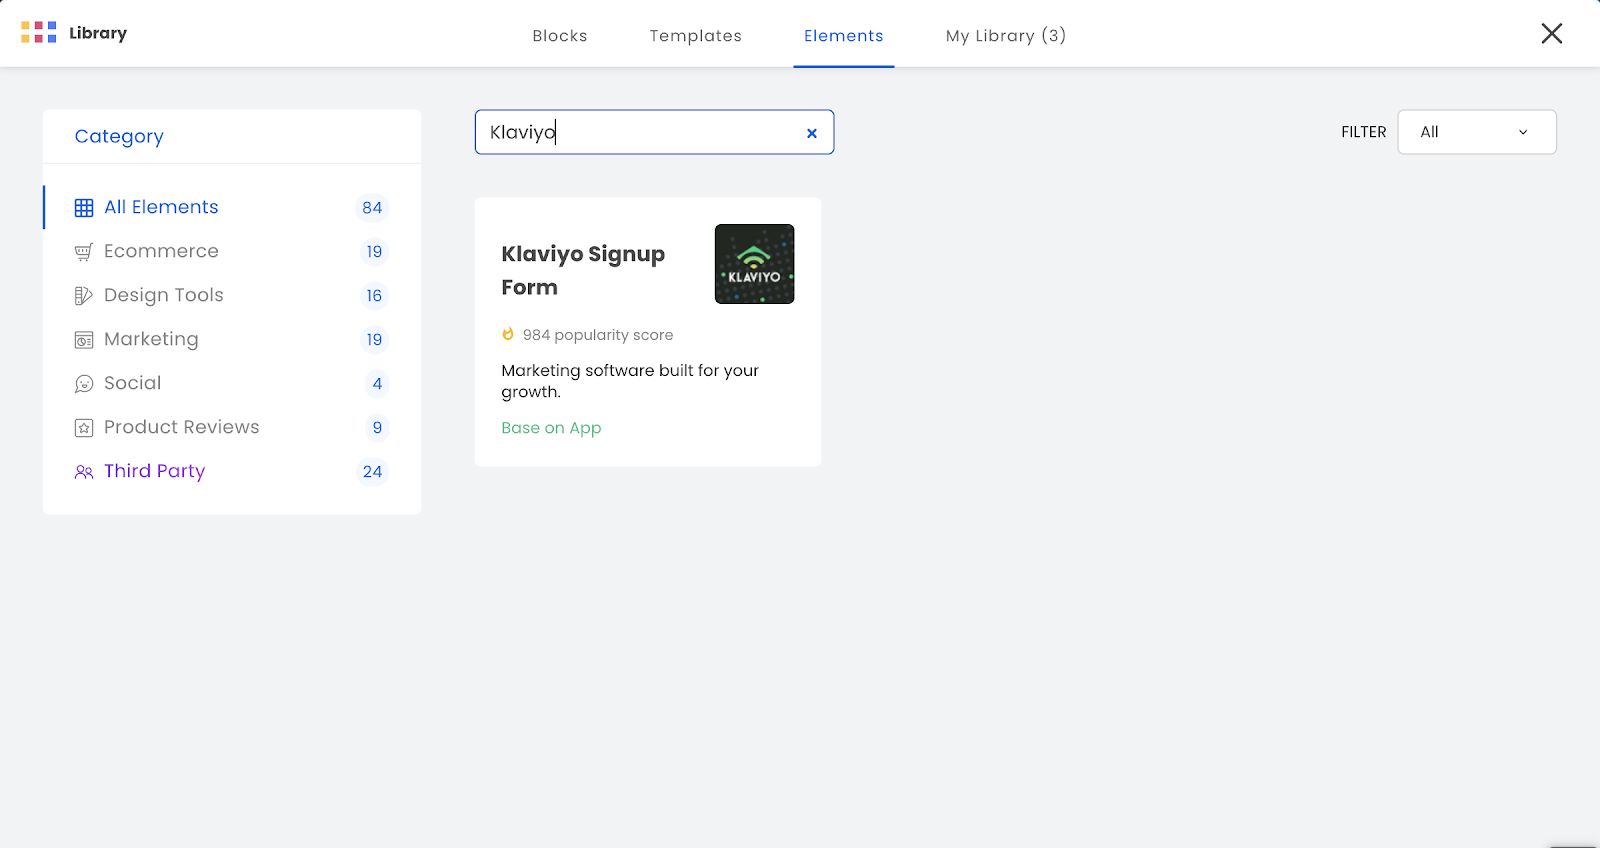
Task: Click the Klaviyo logo thumbnail
Action: 755,264
